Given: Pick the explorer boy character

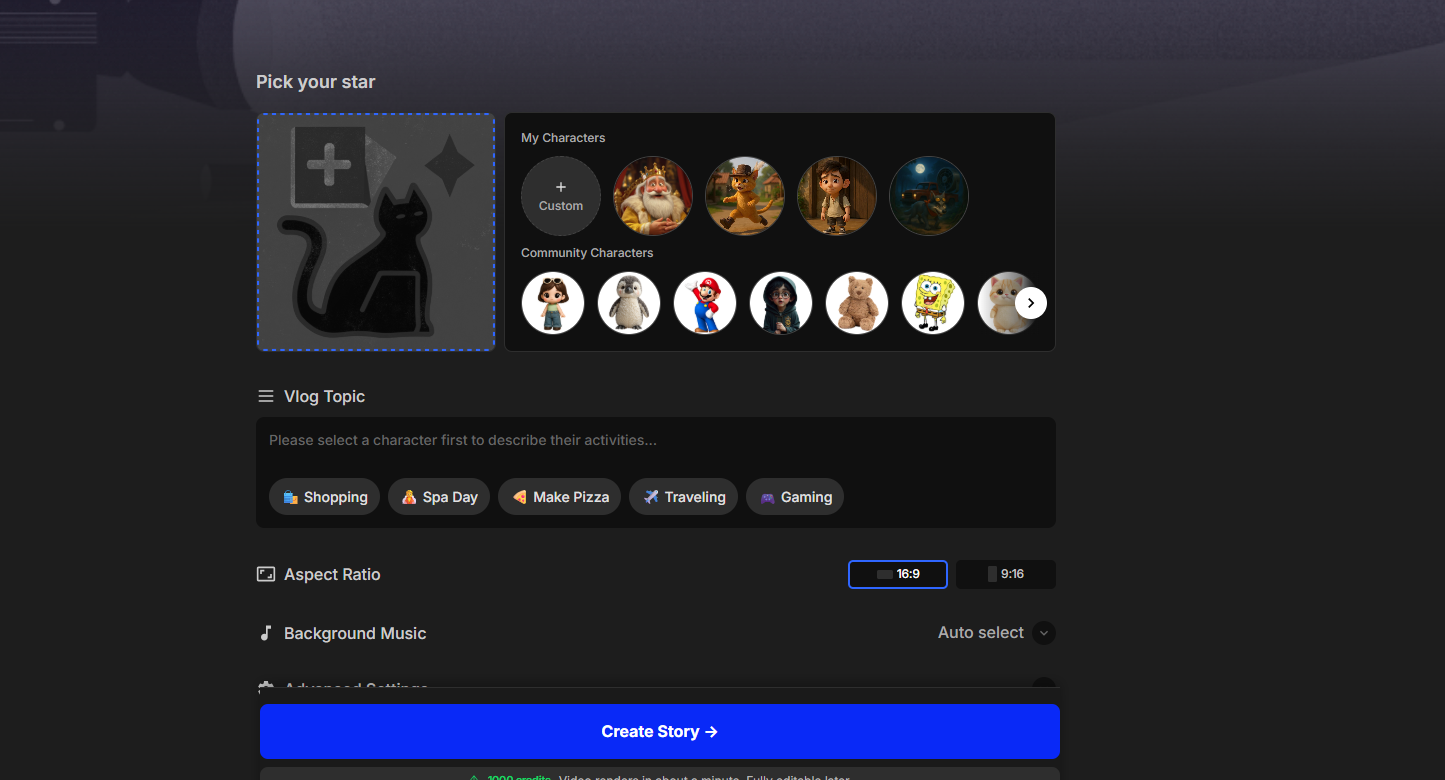Looking at the screenshot, I should (x=837, y=196).
